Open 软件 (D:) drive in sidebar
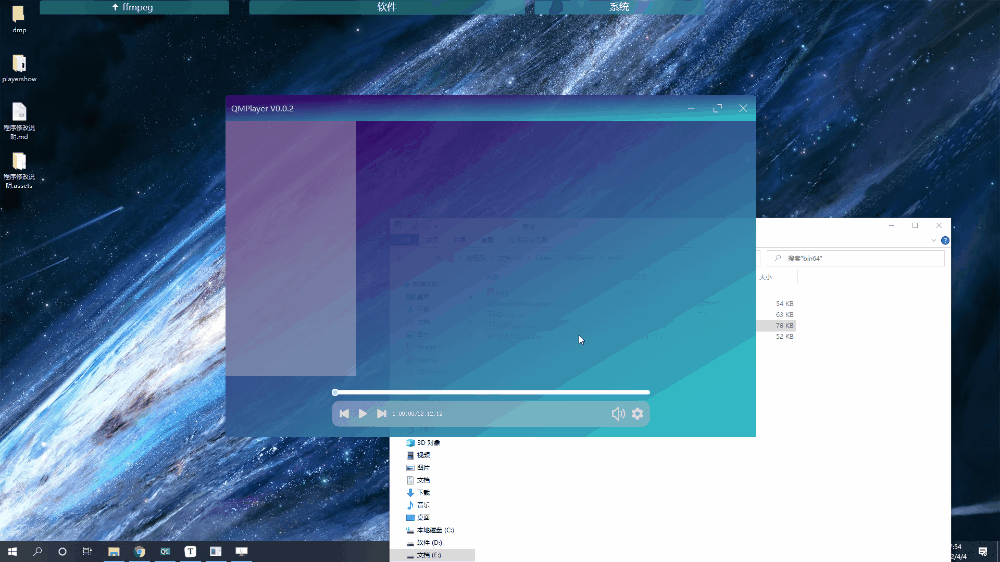 click(429, 543)
